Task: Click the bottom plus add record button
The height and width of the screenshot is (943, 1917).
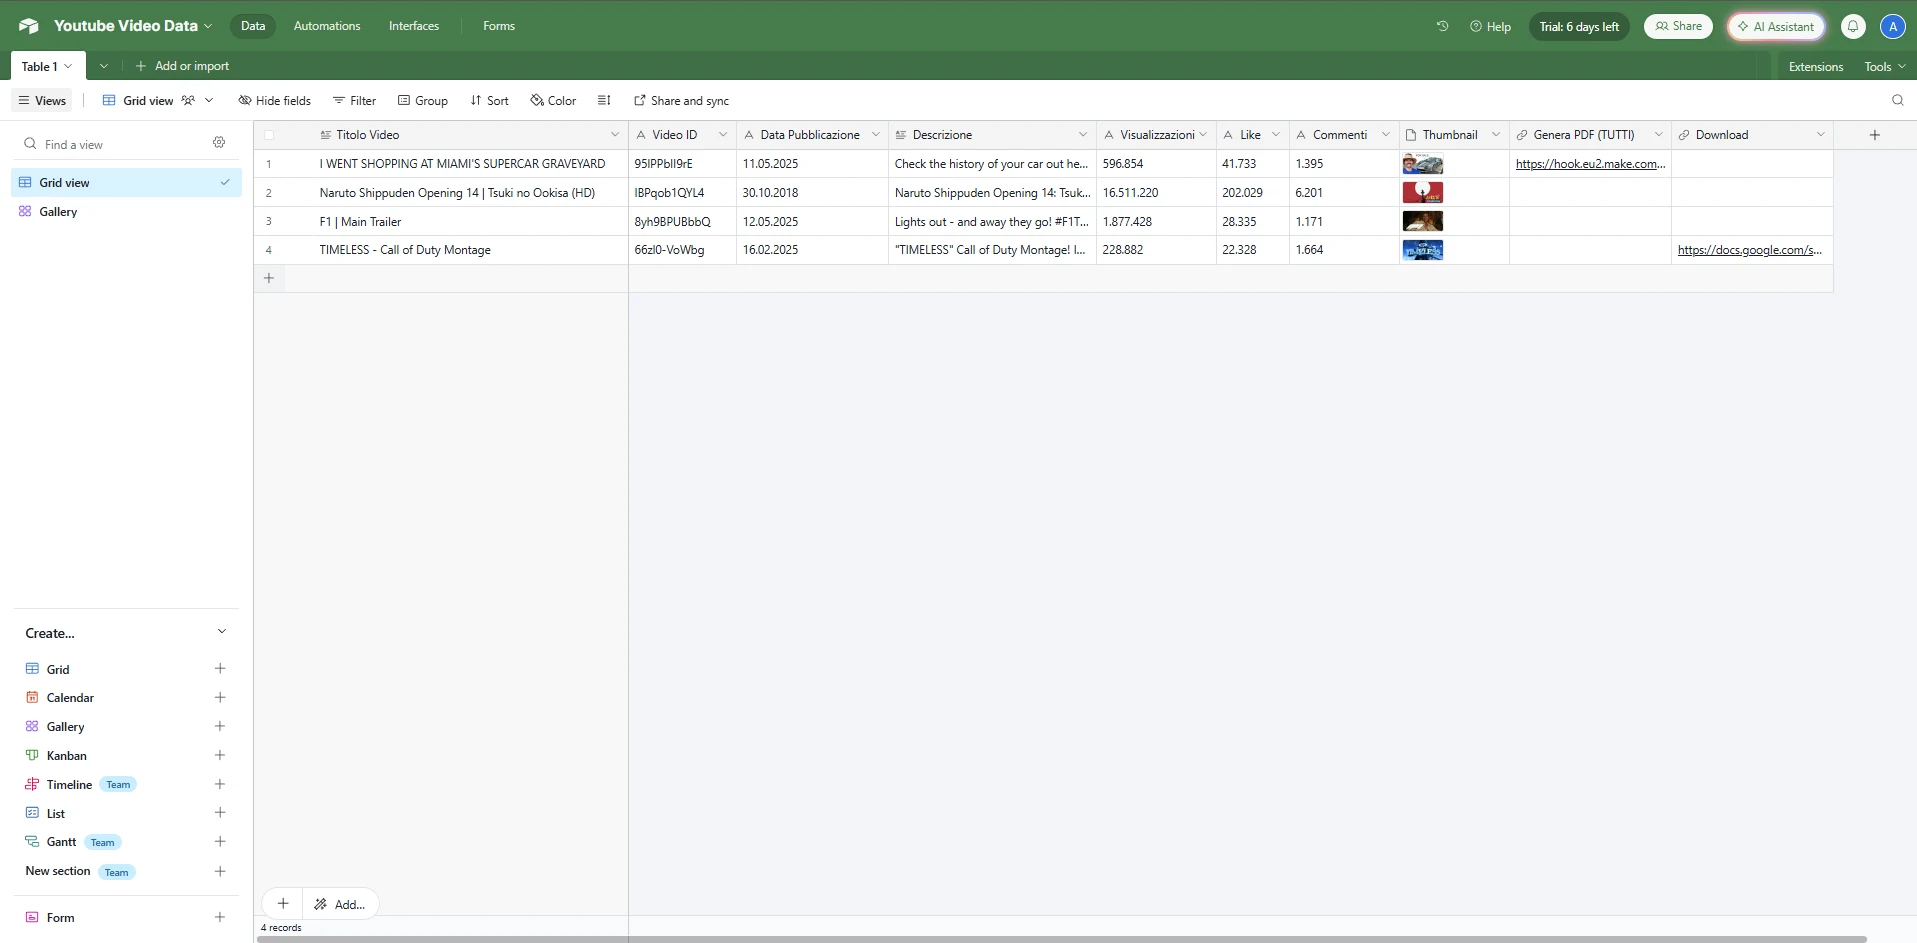Action: (283, 903)
